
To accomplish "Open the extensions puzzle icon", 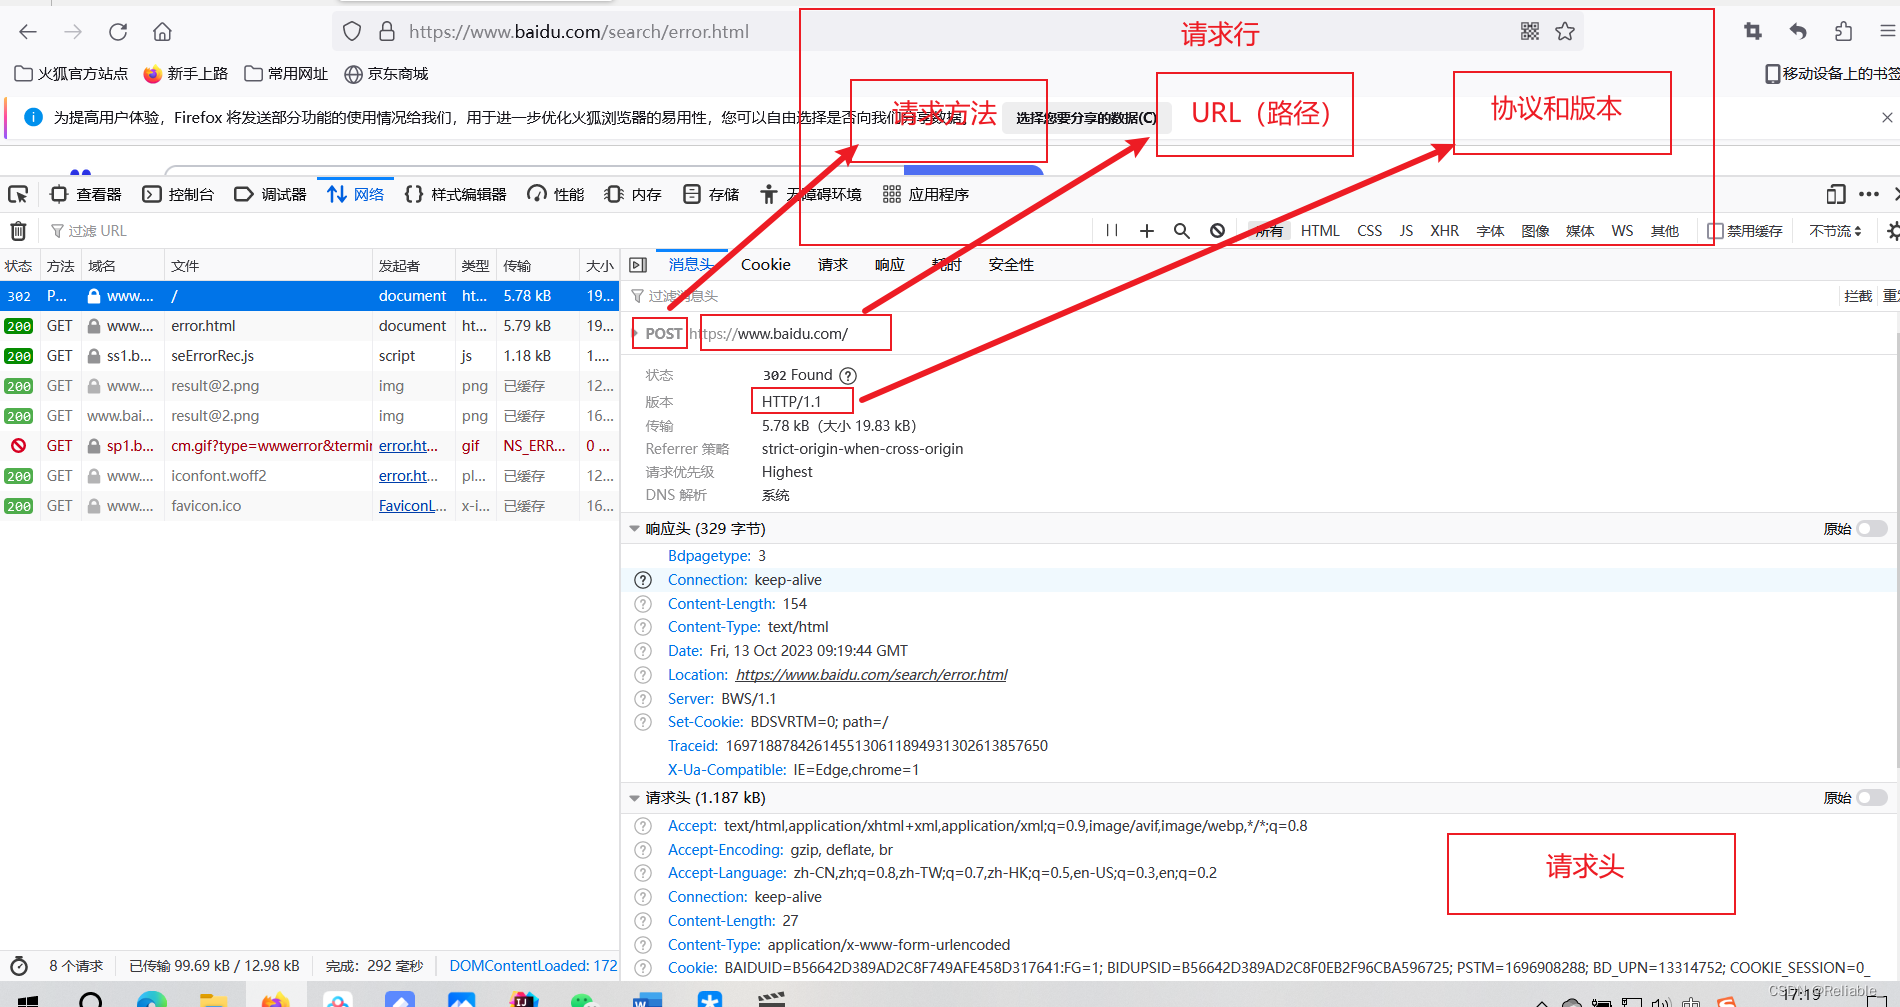I will click(x=1843, y=32).
